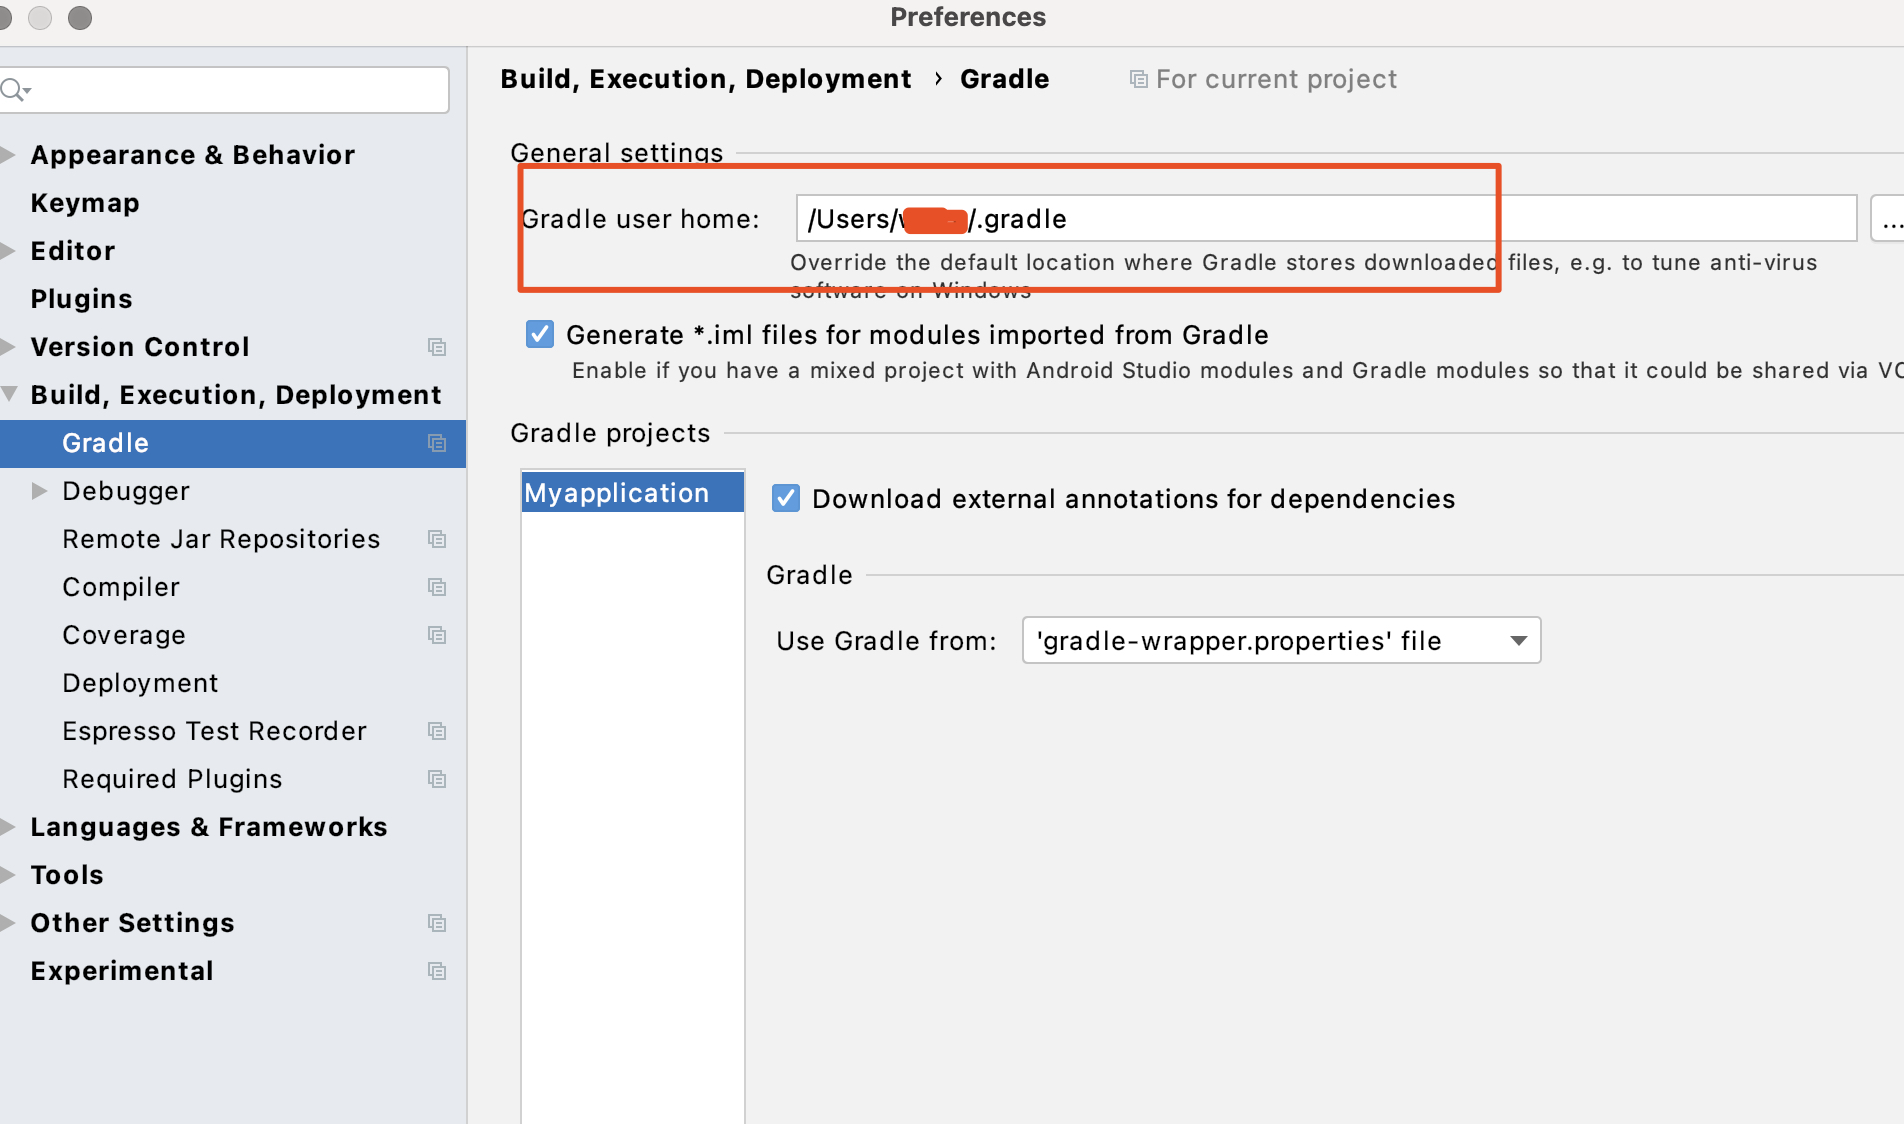Uncheck Generate *.iml files for Gradle modules
1904x1124 pixels.
click(539, 334)
